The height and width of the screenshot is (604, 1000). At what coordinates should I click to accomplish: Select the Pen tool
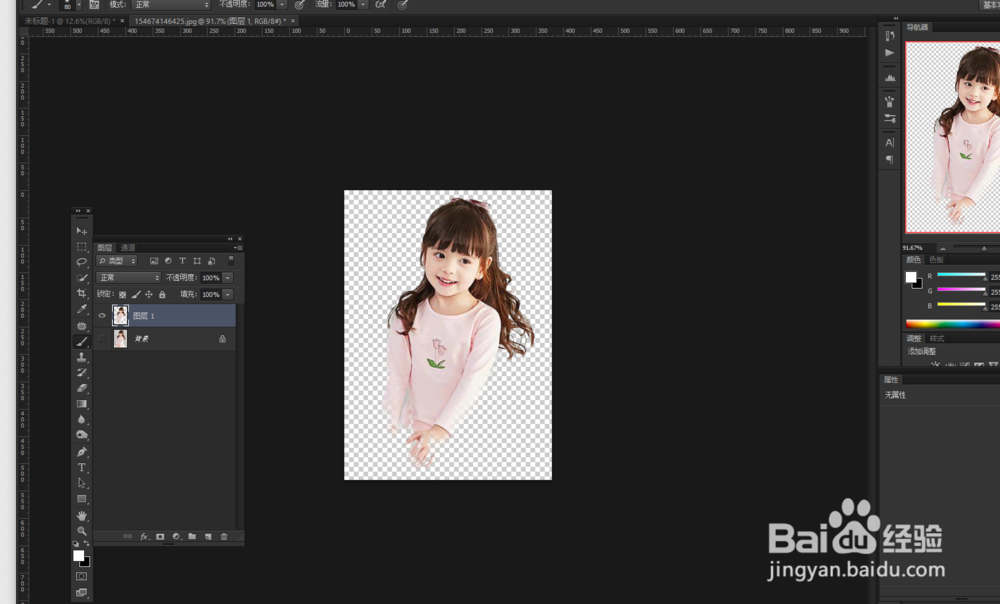point(82,452)
